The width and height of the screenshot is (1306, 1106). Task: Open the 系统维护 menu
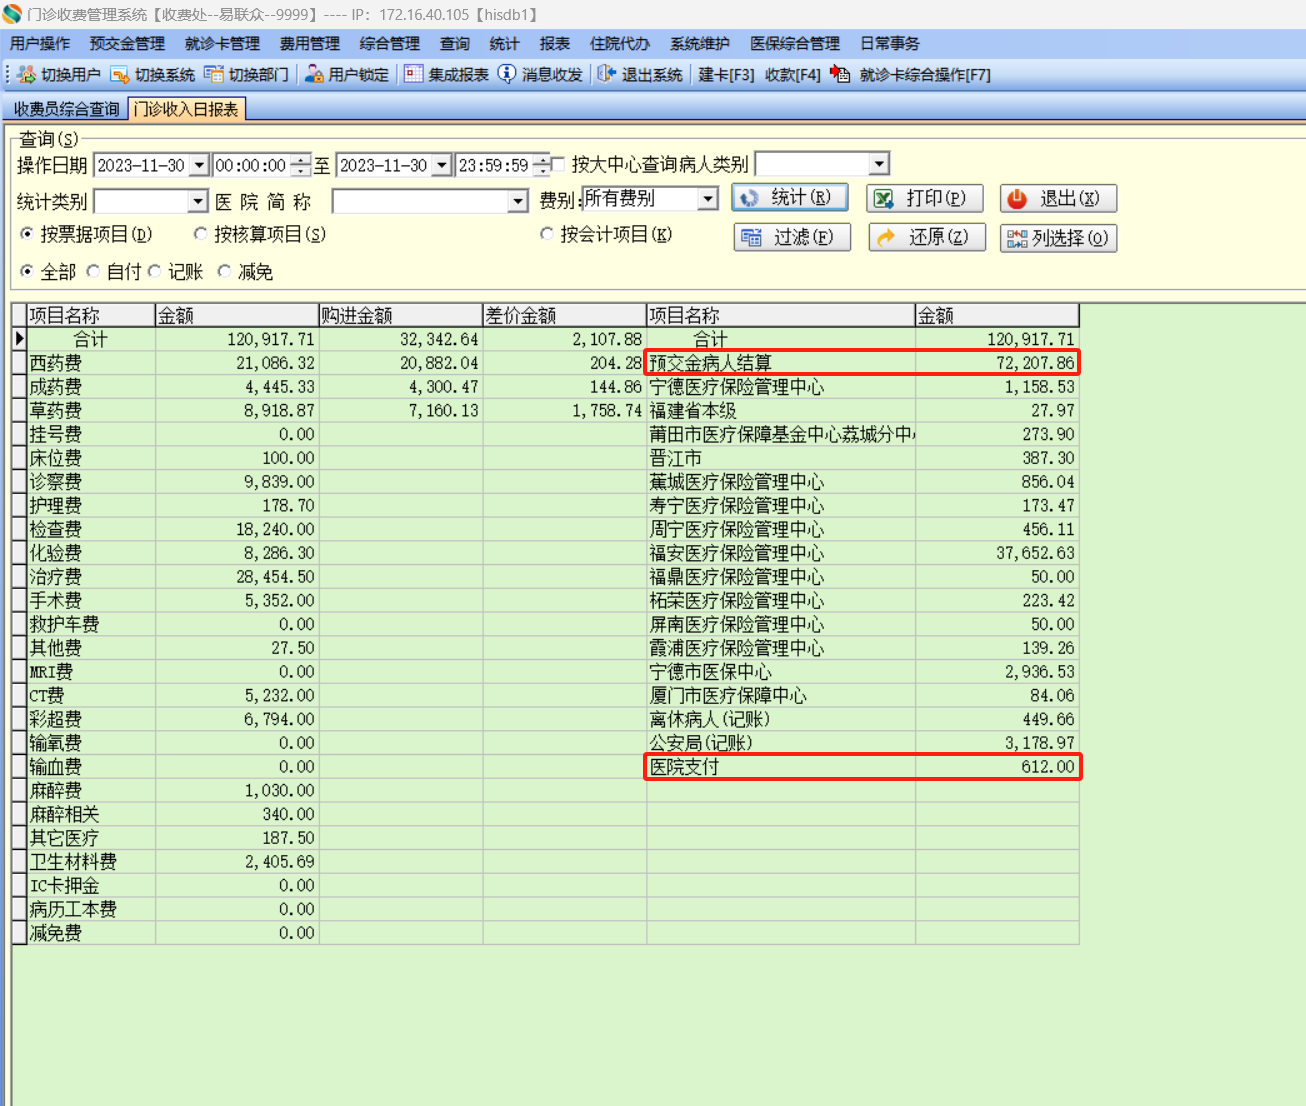[x=700, y=44]
